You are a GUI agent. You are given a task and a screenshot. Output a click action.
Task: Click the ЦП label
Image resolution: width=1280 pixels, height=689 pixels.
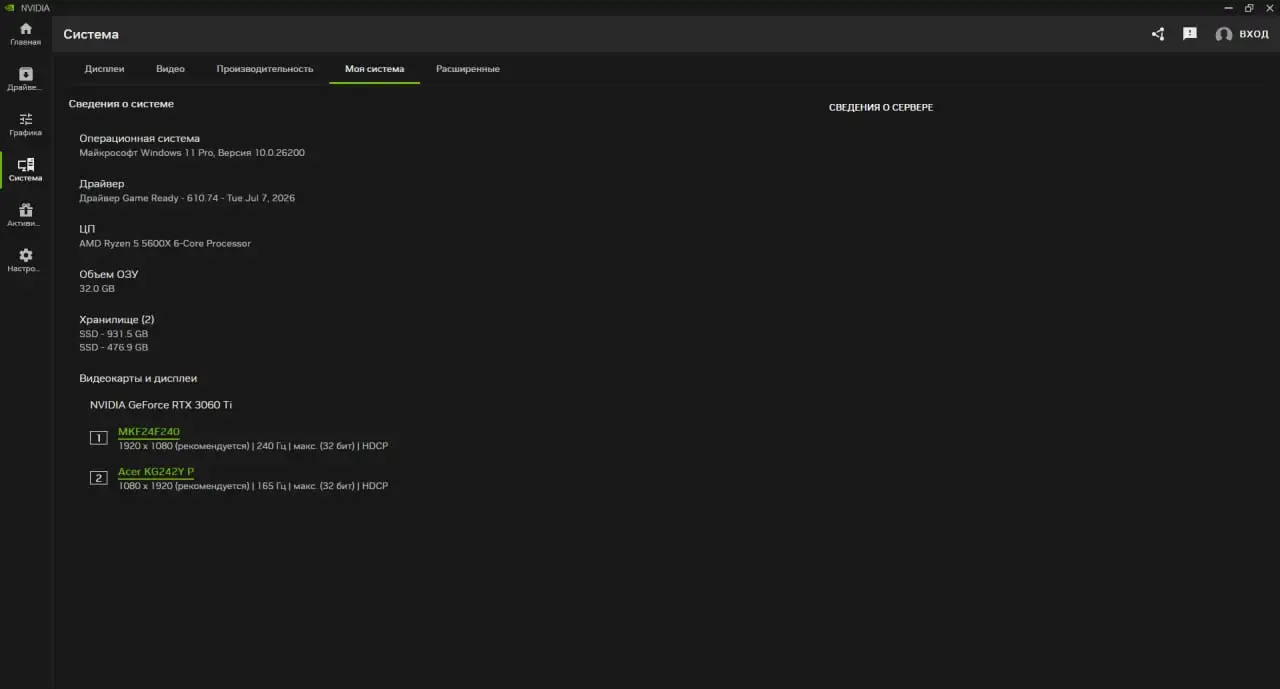[x=87, y=229]
